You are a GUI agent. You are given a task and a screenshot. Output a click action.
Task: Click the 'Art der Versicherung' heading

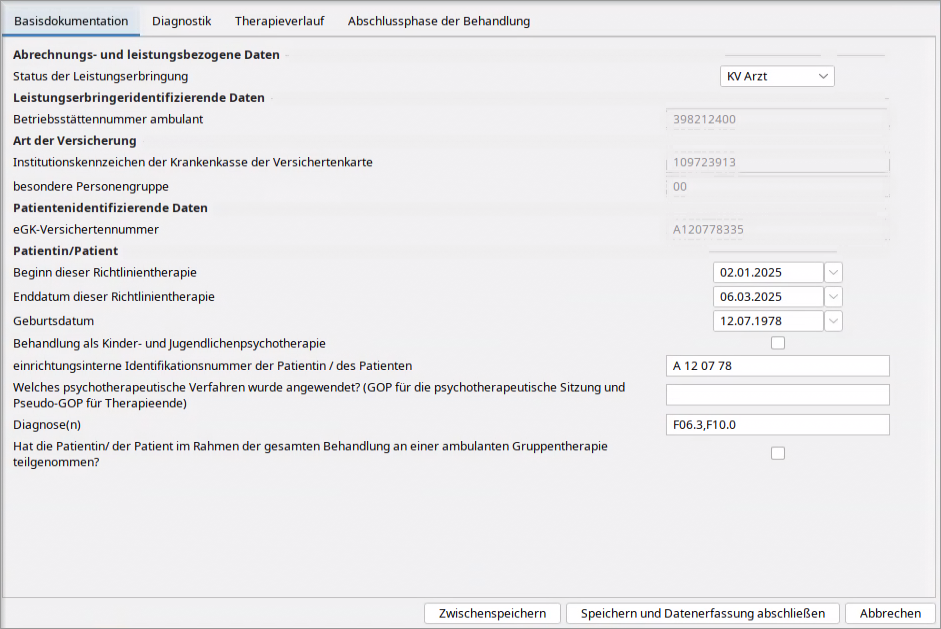pos(74,140)
